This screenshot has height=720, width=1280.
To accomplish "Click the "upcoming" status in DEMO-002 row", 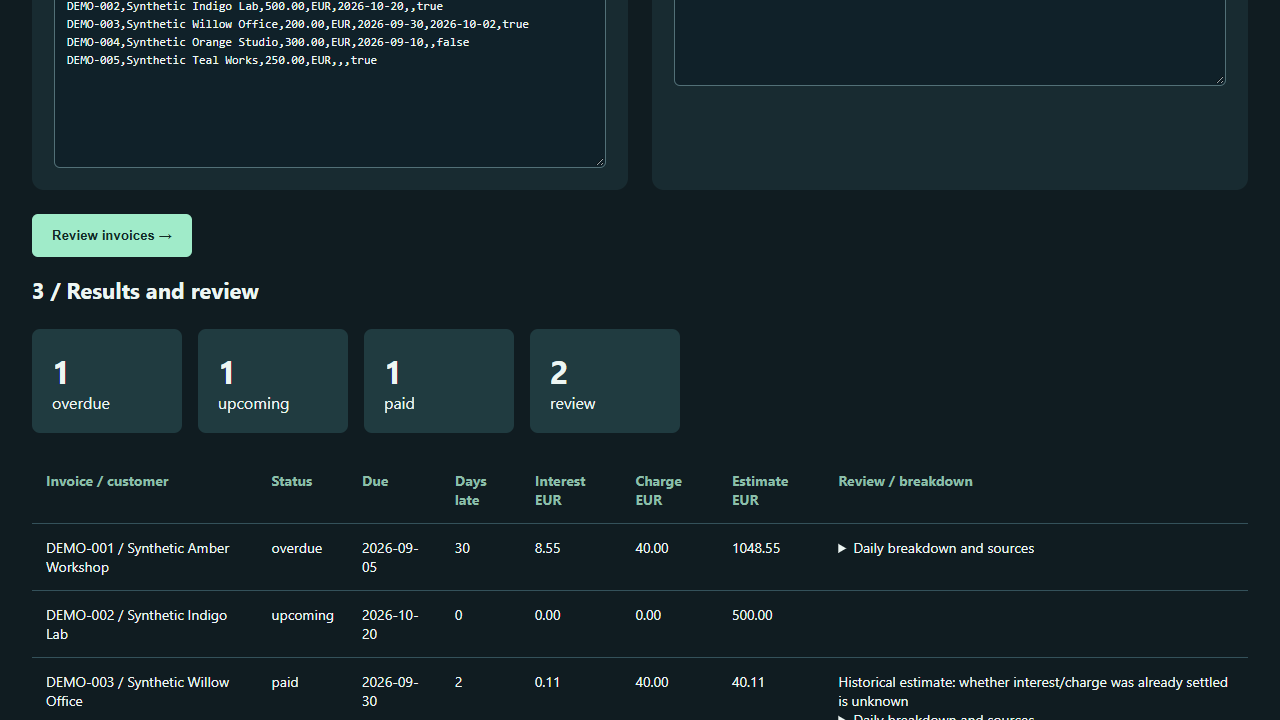I will (x=302, y=615).
